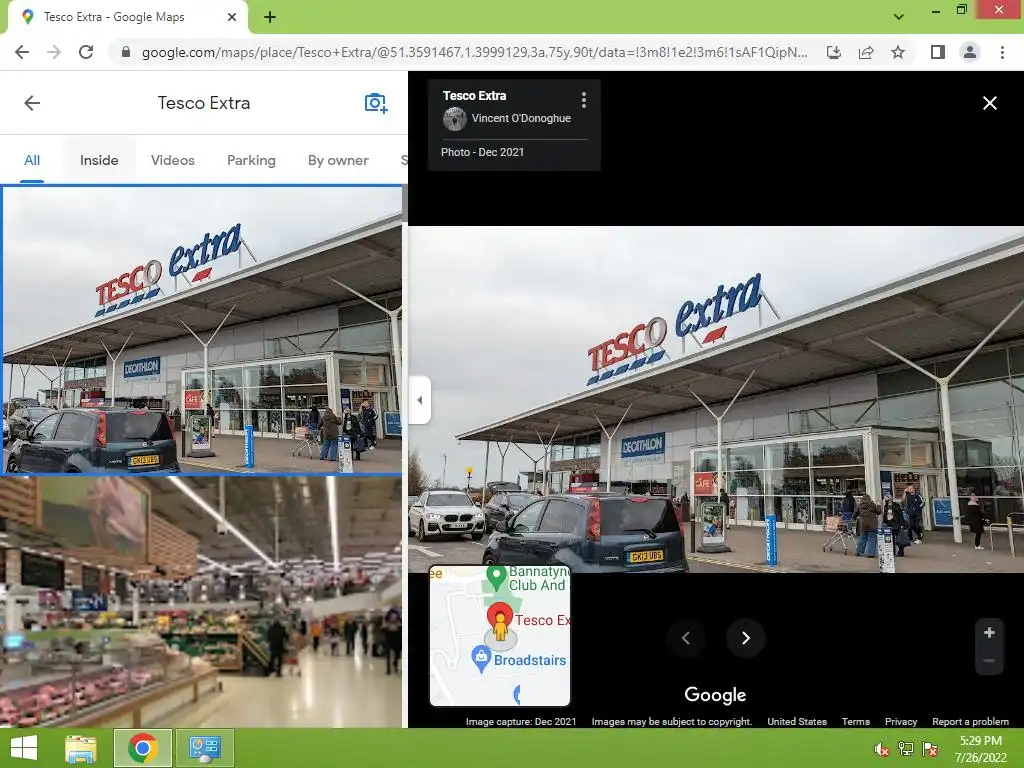This screenshot has width=1024, height=768.
Task: Open the tab search dropdown chevron
Action: [899, 17]
